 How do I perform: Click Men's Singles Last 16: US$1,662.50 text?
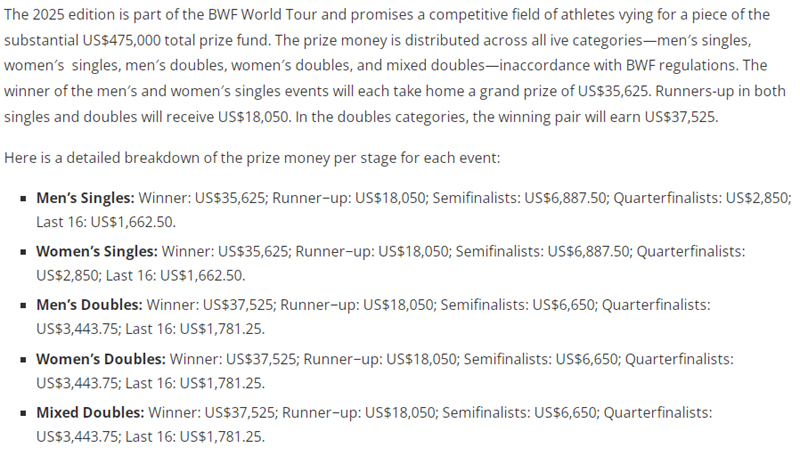(x=106, y=222)
